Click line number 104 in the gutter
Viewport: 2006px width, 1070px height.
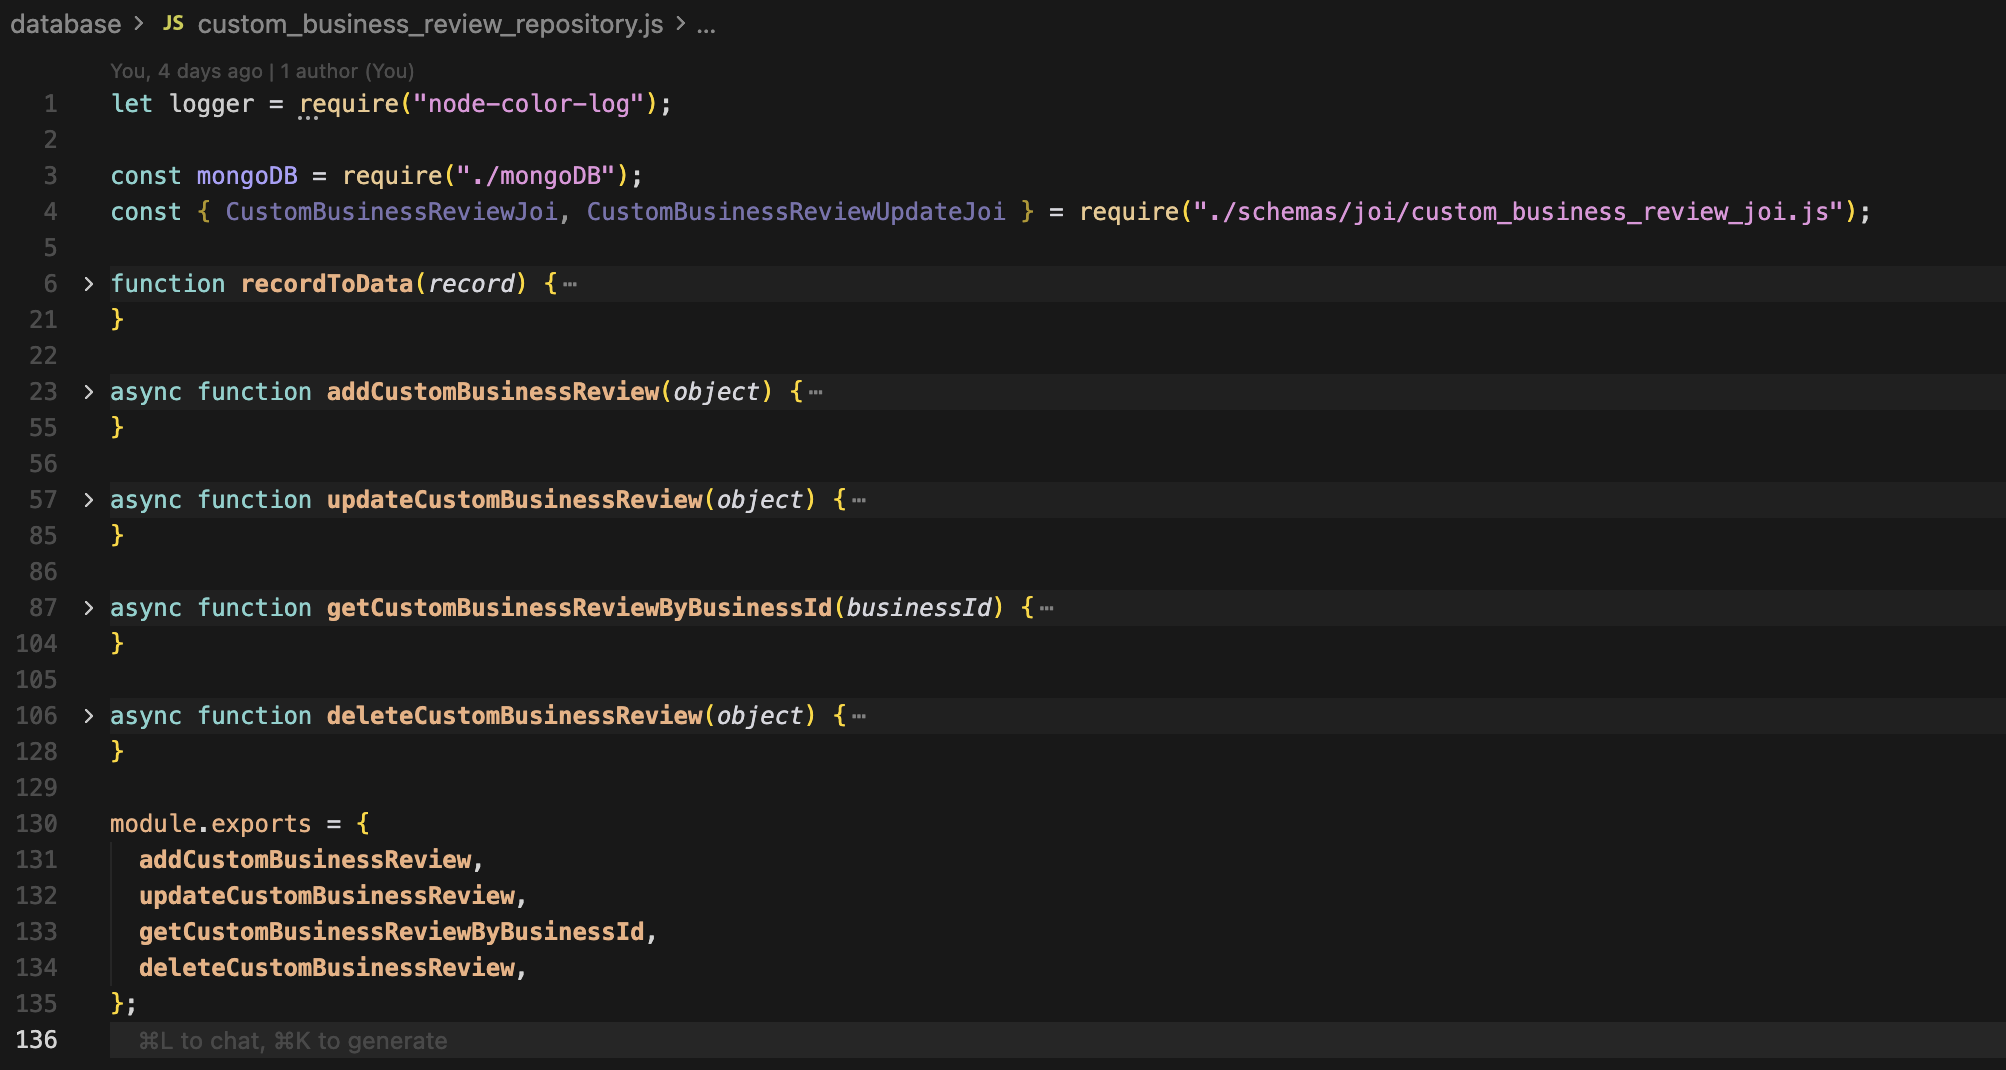pyautogui.click(x=37, y=644)
